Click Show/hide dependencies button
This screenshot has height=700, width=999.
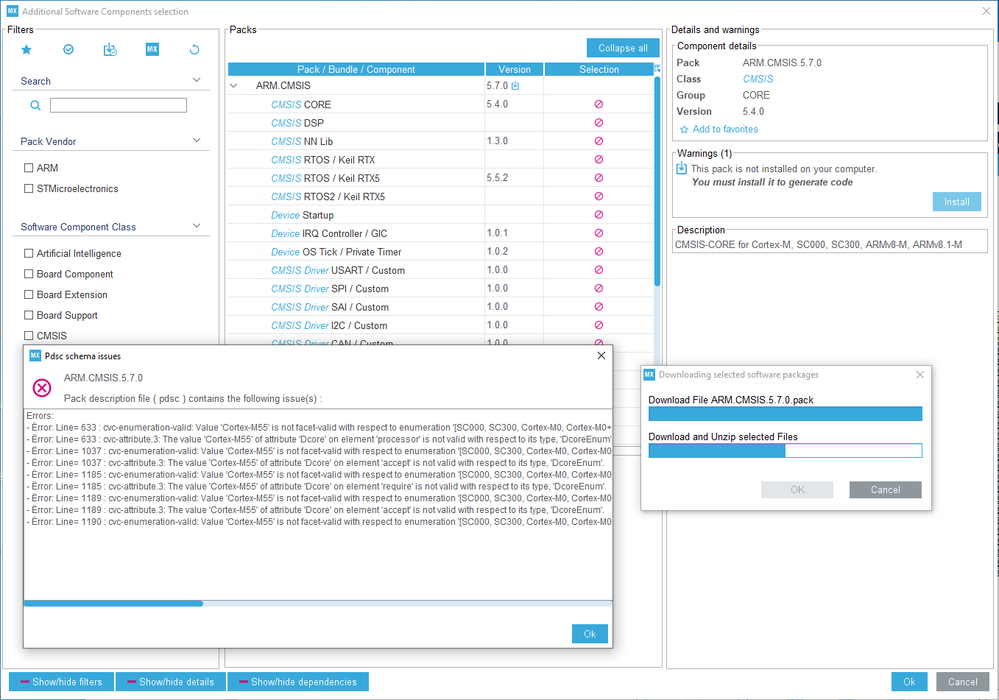click(x=298, y=682)
